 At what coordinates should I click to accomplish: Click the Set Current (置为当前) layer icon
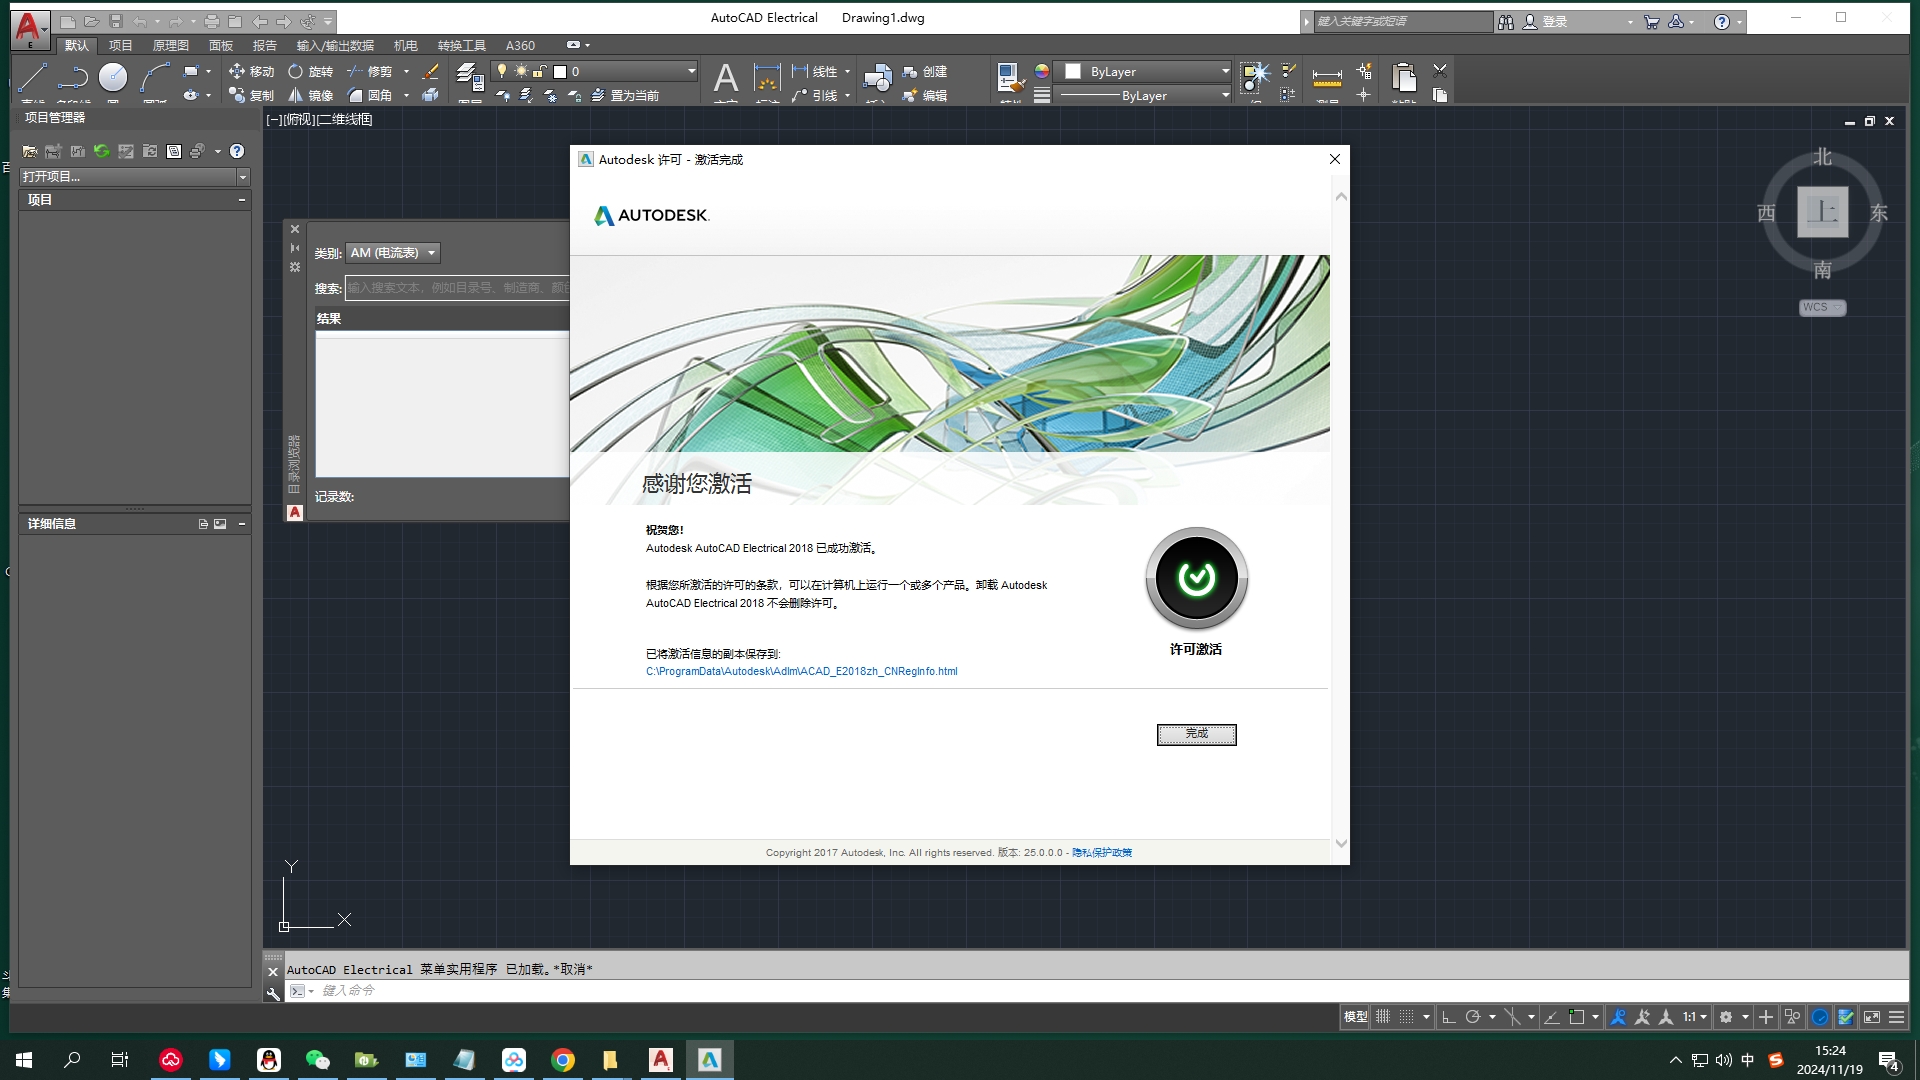pyautogui.click(x=625, y=95)
